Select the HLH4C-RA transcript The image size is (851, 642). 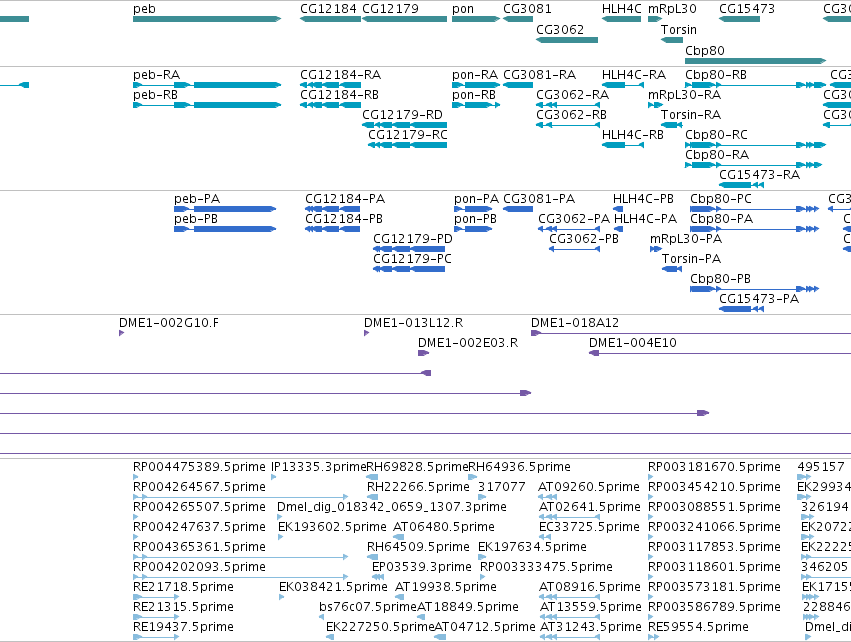coord(623,85)
